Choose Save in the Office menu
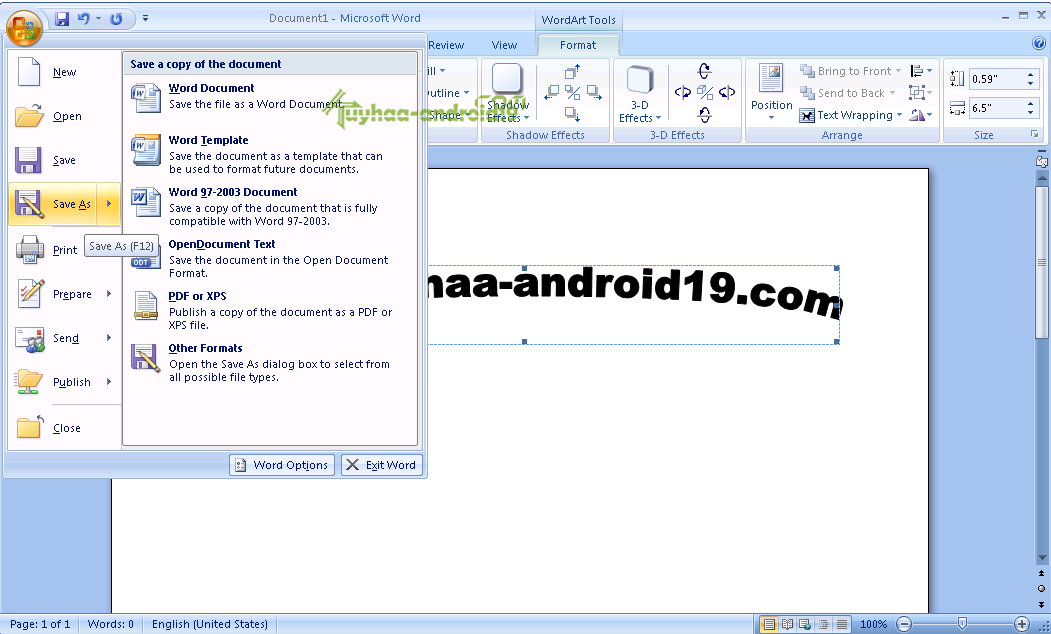The height and width of the screenshot is (634, 1051). 64,160
